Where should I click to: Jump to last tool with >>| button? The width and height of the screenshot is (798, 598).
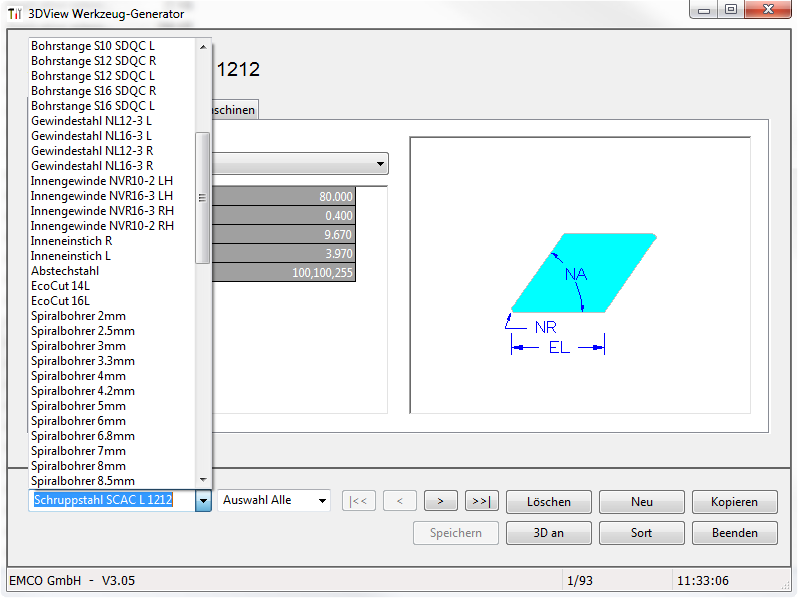click(481, 501)
